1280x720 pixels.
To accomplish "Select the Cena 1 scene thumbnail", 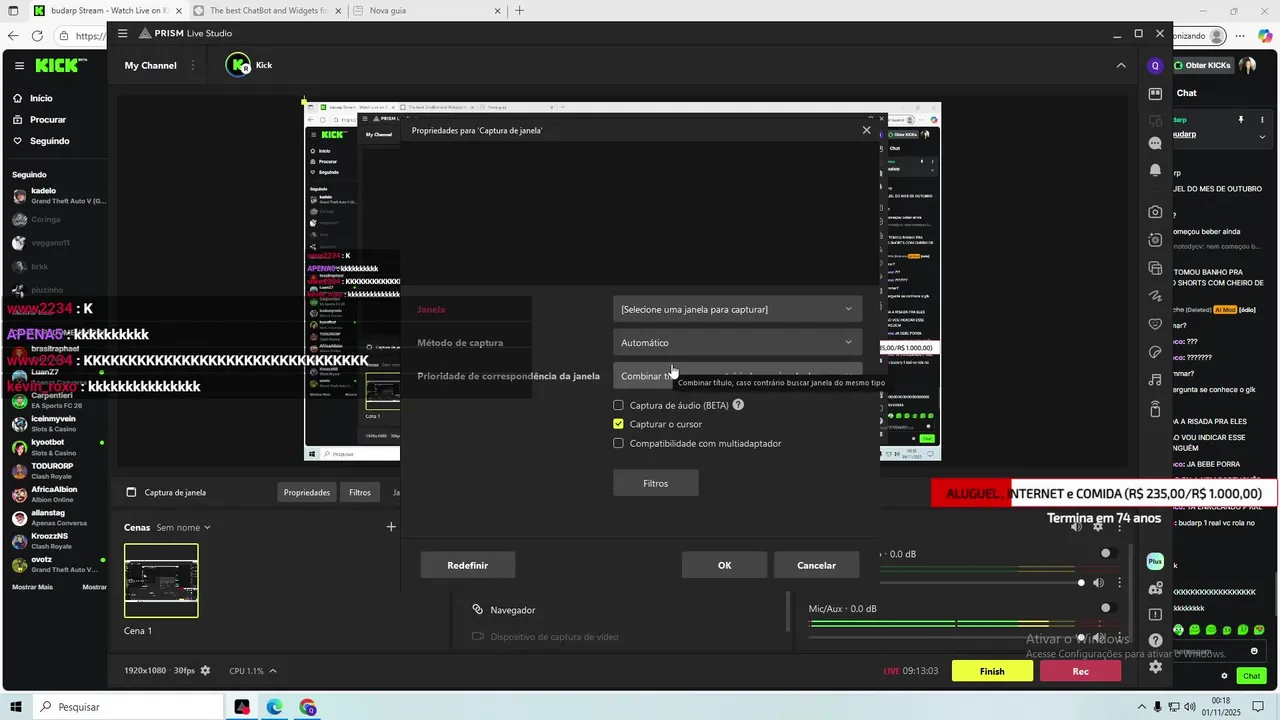I will coord(161,580).
